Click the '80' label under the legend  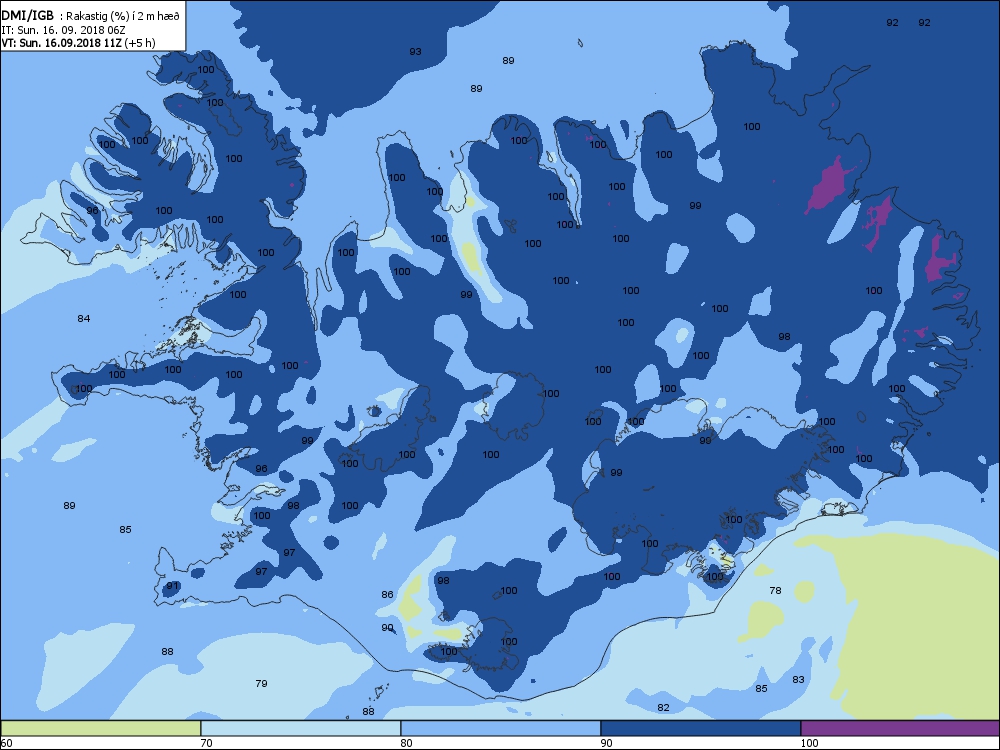(406, 743)
